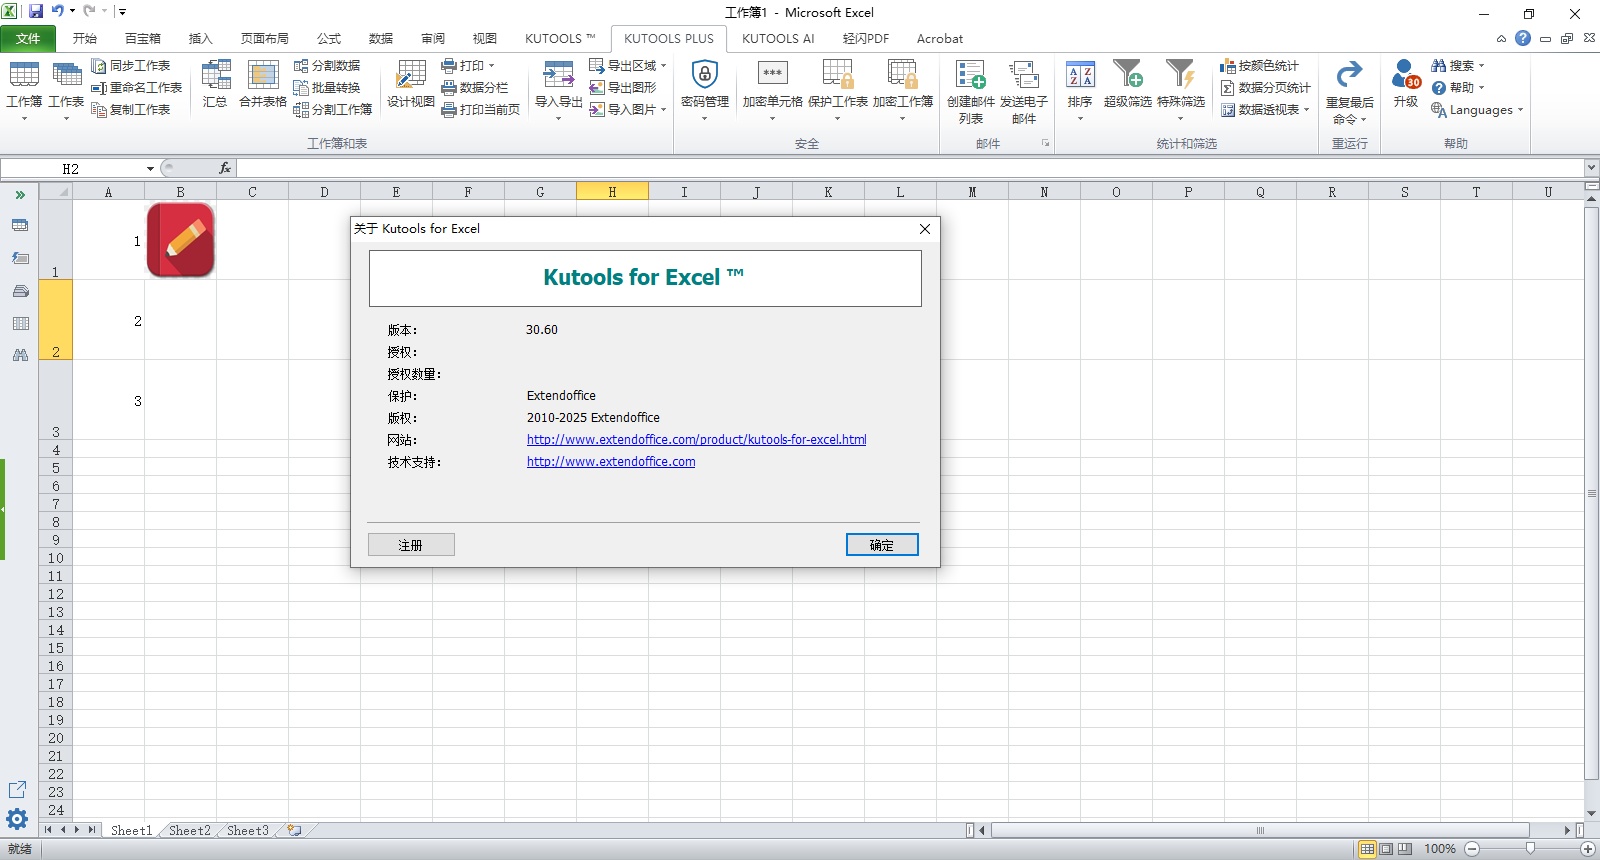Image resolution: width=1600 pixels, height=860 pixels.
Task: Click 导出图形 export graphics
Action: coord(623,88)
